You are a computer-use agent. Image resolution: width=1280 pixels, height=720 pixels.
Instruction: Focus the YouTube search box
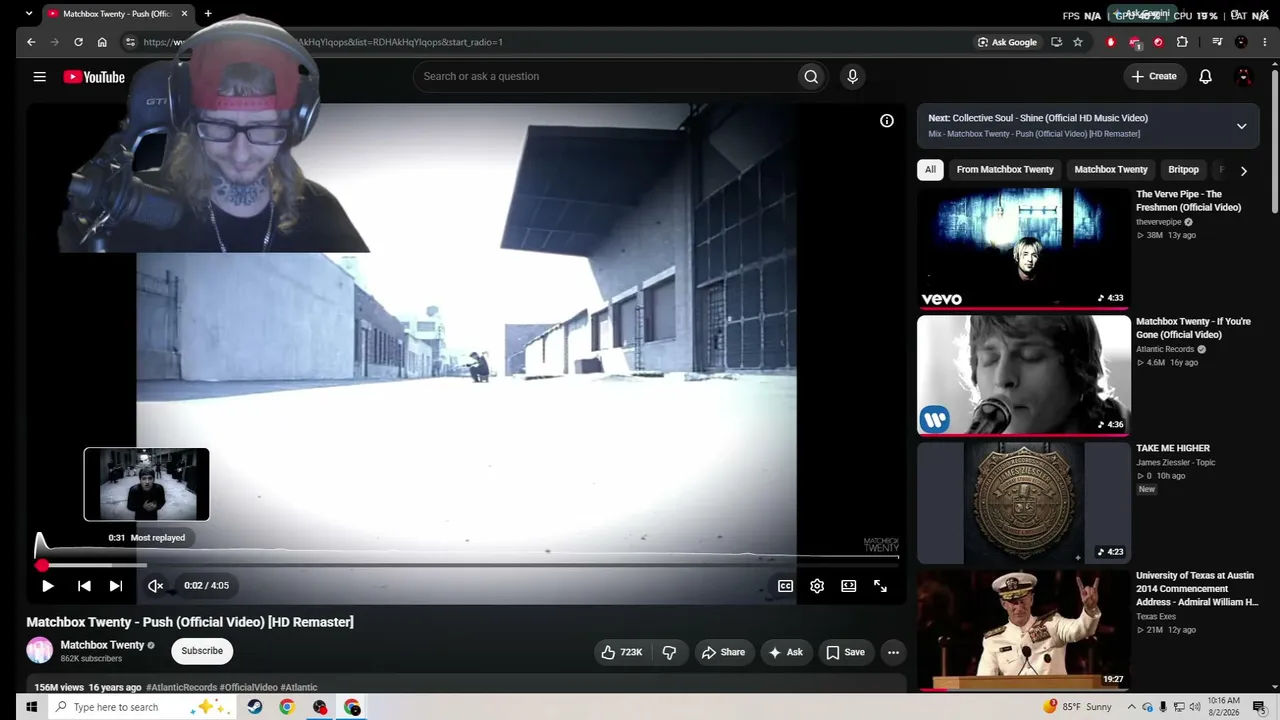(605, 77)
